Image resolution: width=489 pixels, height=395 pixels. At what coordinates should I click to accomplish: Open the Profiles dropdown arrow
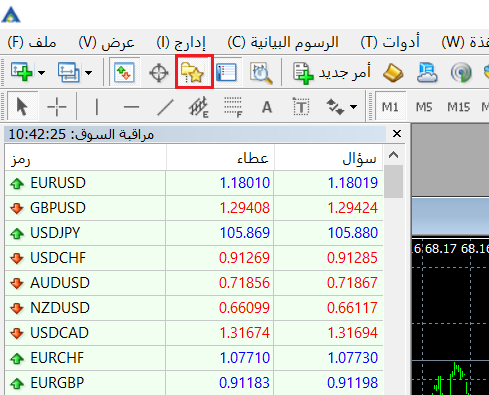88,72
